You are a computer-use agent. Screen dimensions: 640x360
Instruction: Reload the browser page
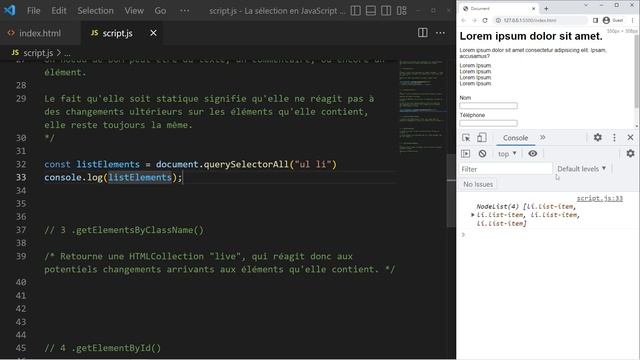pyautogui.click(x=485, y=20)
